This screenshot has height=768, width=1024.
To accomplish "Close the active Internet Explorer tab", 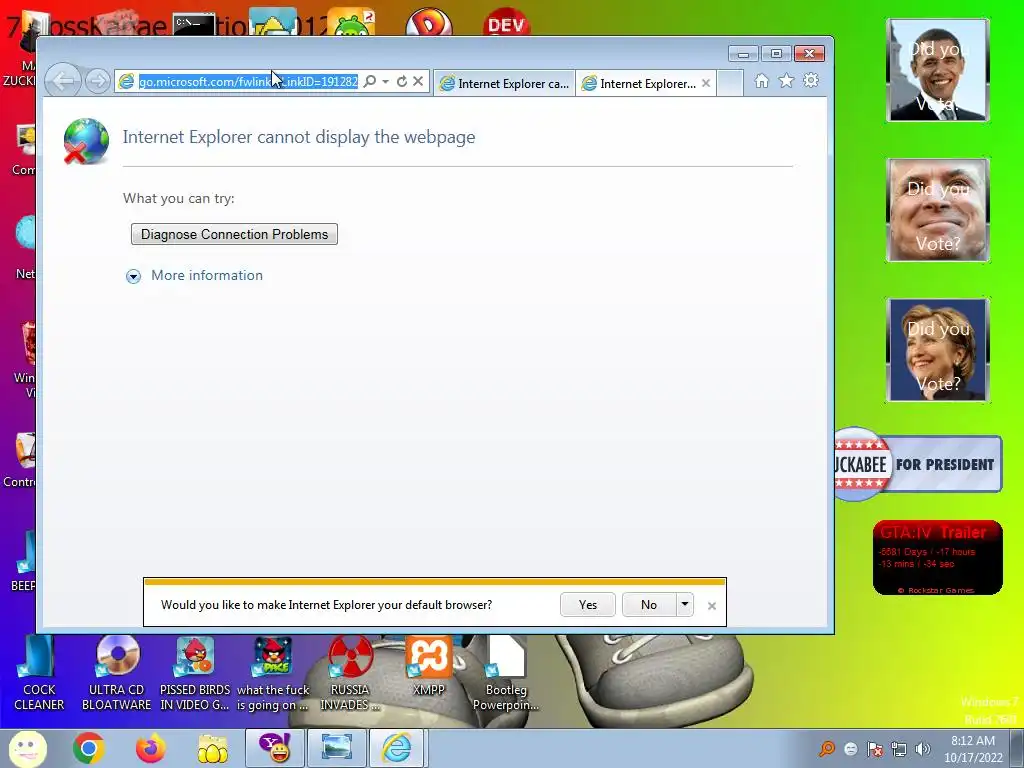I will (x=706, y=84).
